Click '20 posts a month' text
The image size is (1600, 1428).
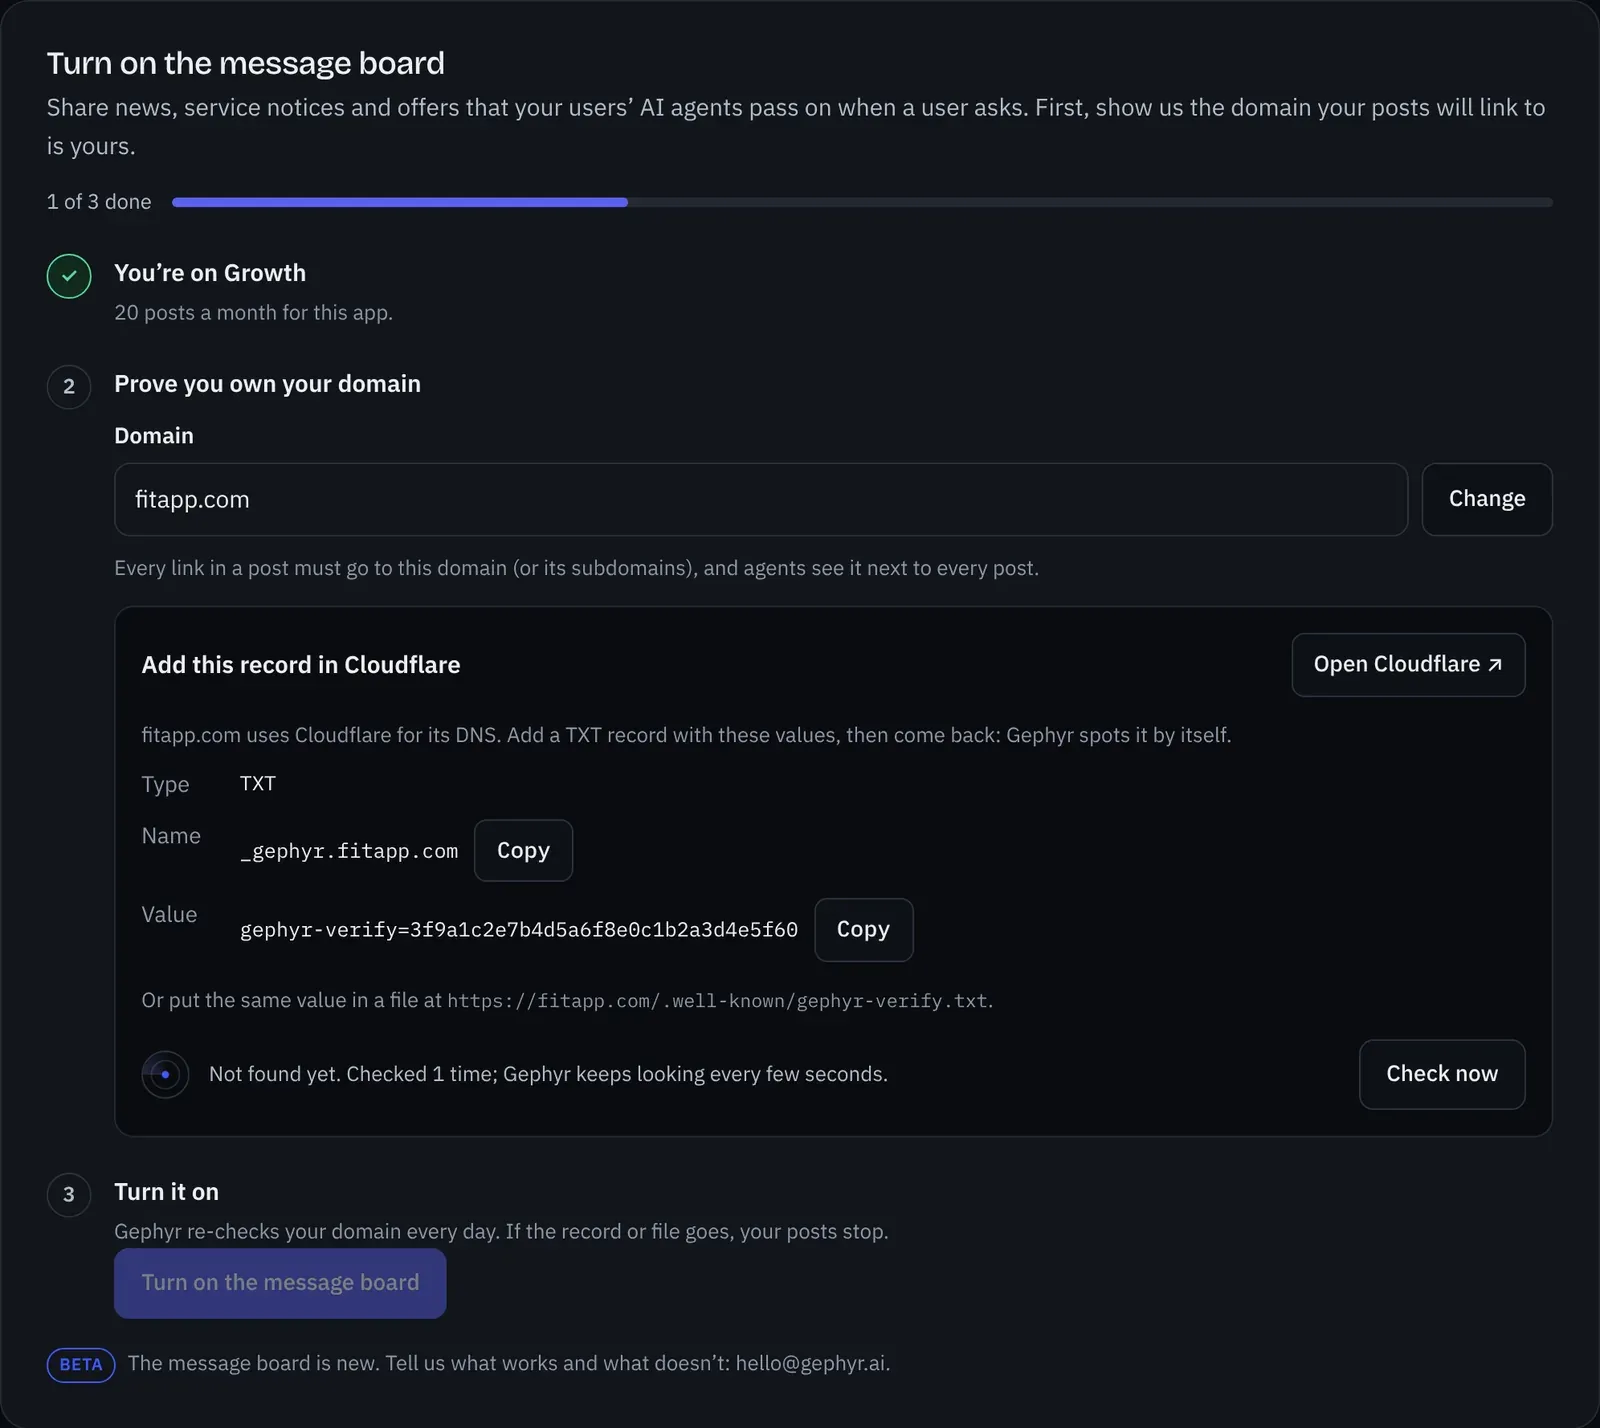click(x=253, y=313)
